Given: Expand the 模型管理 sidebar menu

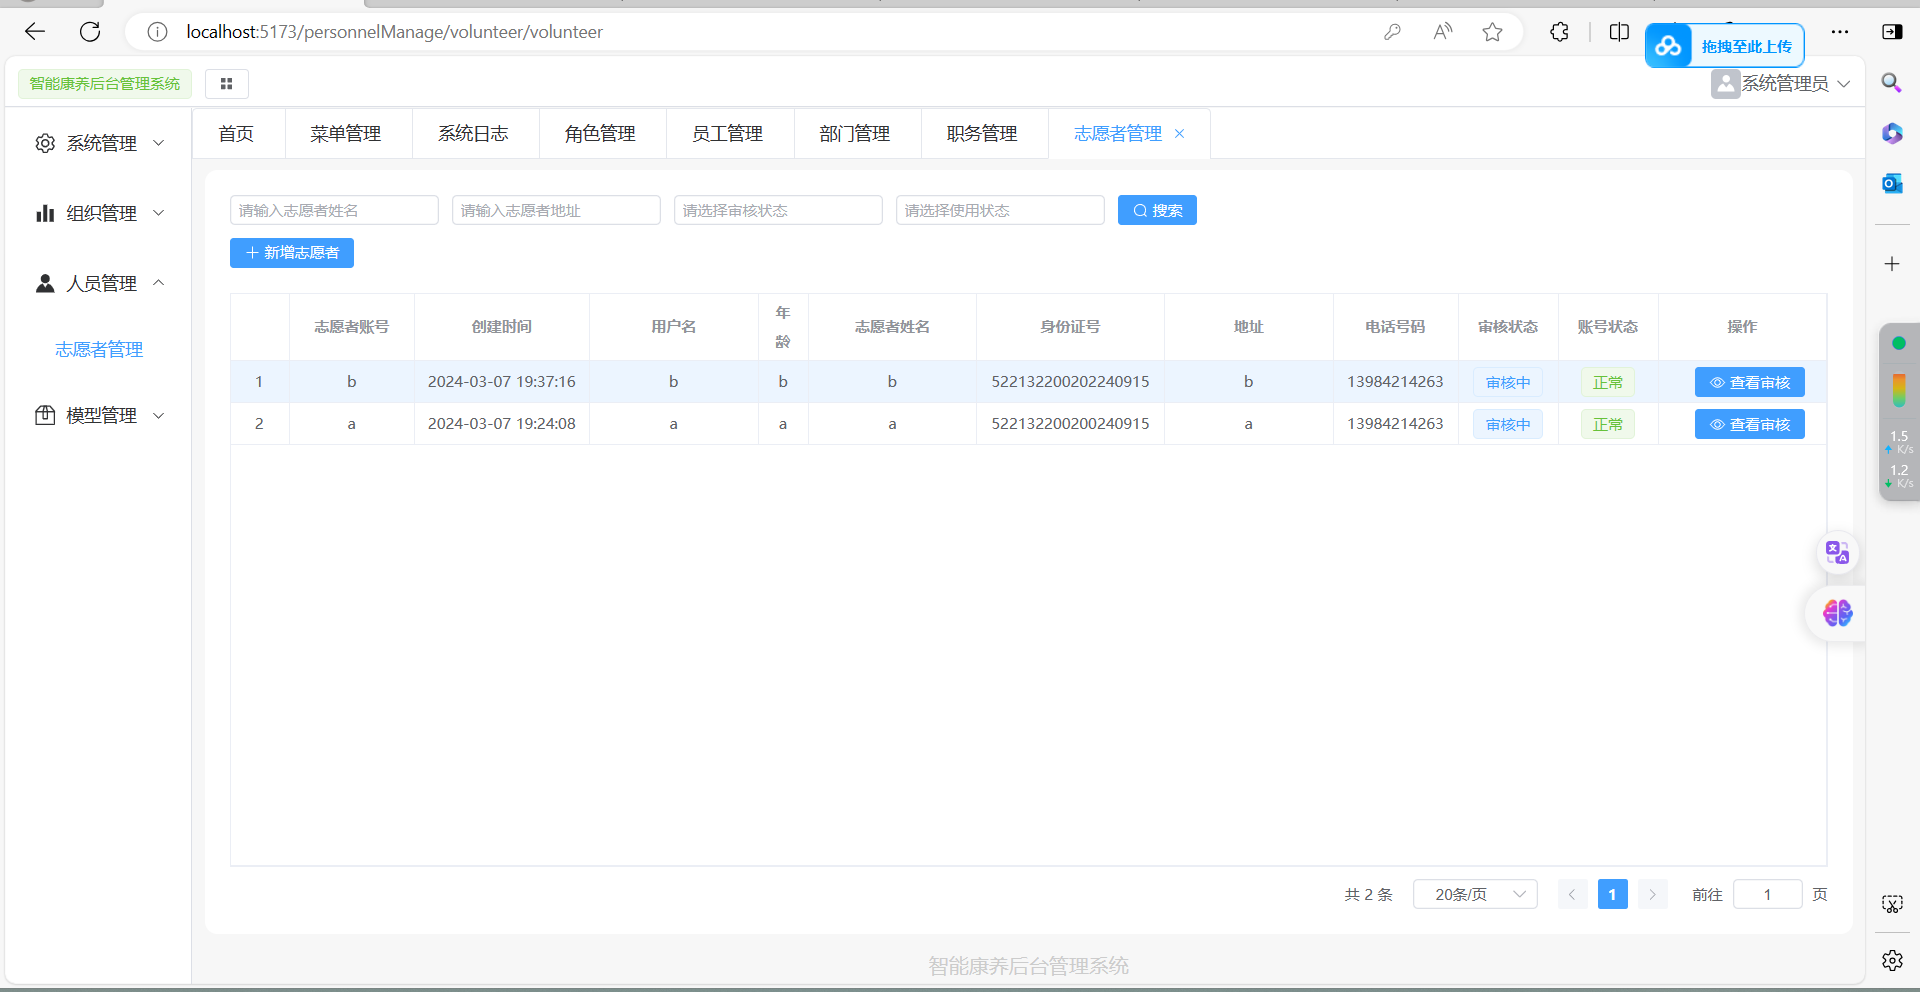Looking at the screenshot, I should point(100,415).
